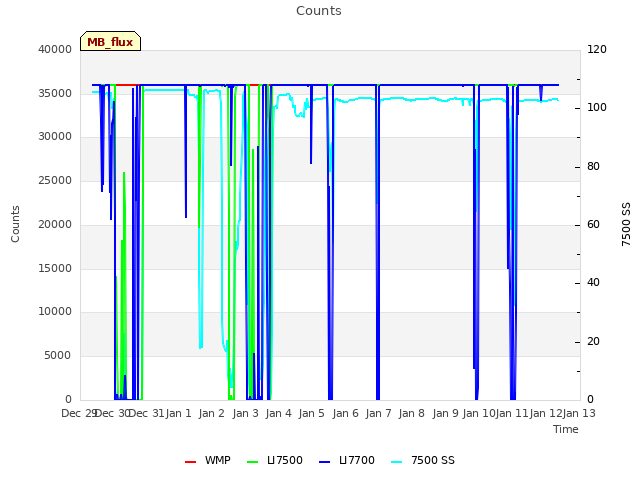
Task: Click the Jan 7 date tick
Action: (378, 413)
